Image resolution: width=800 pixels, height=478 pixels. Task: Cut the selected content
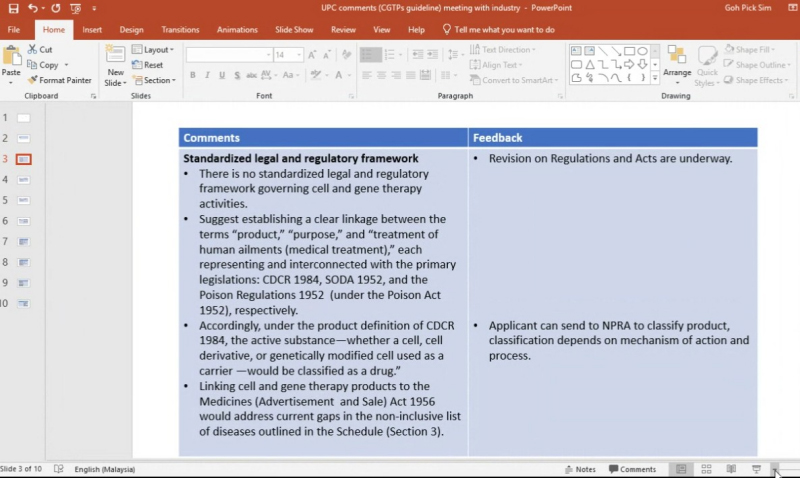point(40,49)
